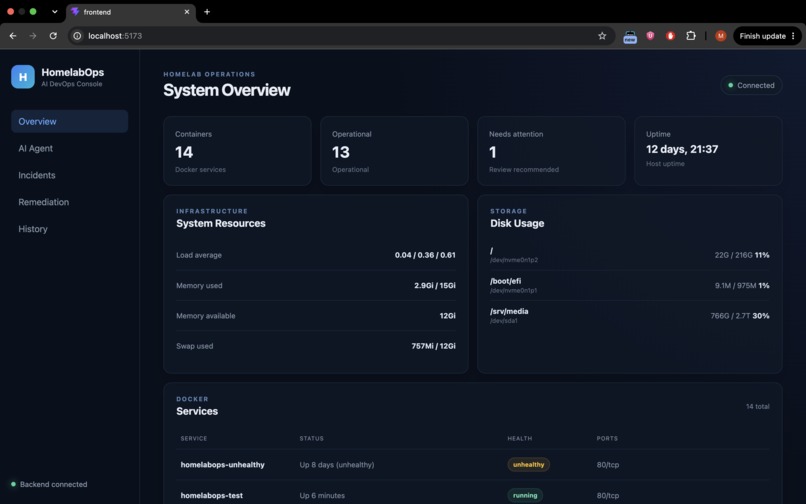Click the Connected status badge
This screenshot has height=504, width=806.
[x=751, y=85]
